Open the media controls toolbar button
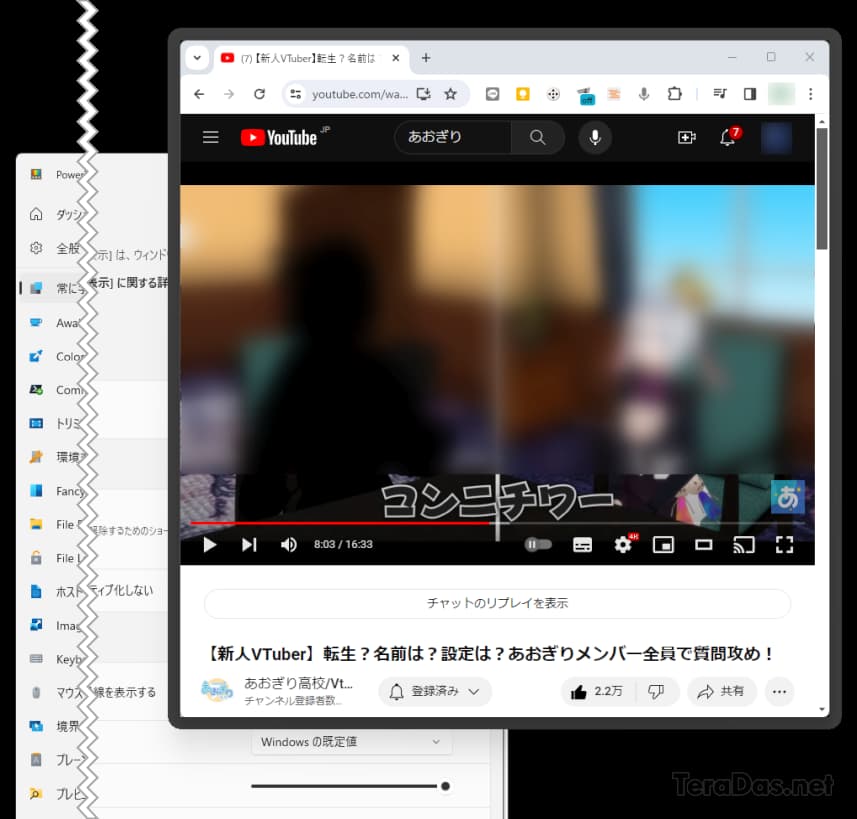The image size is (857, 819). pos(720,94)
